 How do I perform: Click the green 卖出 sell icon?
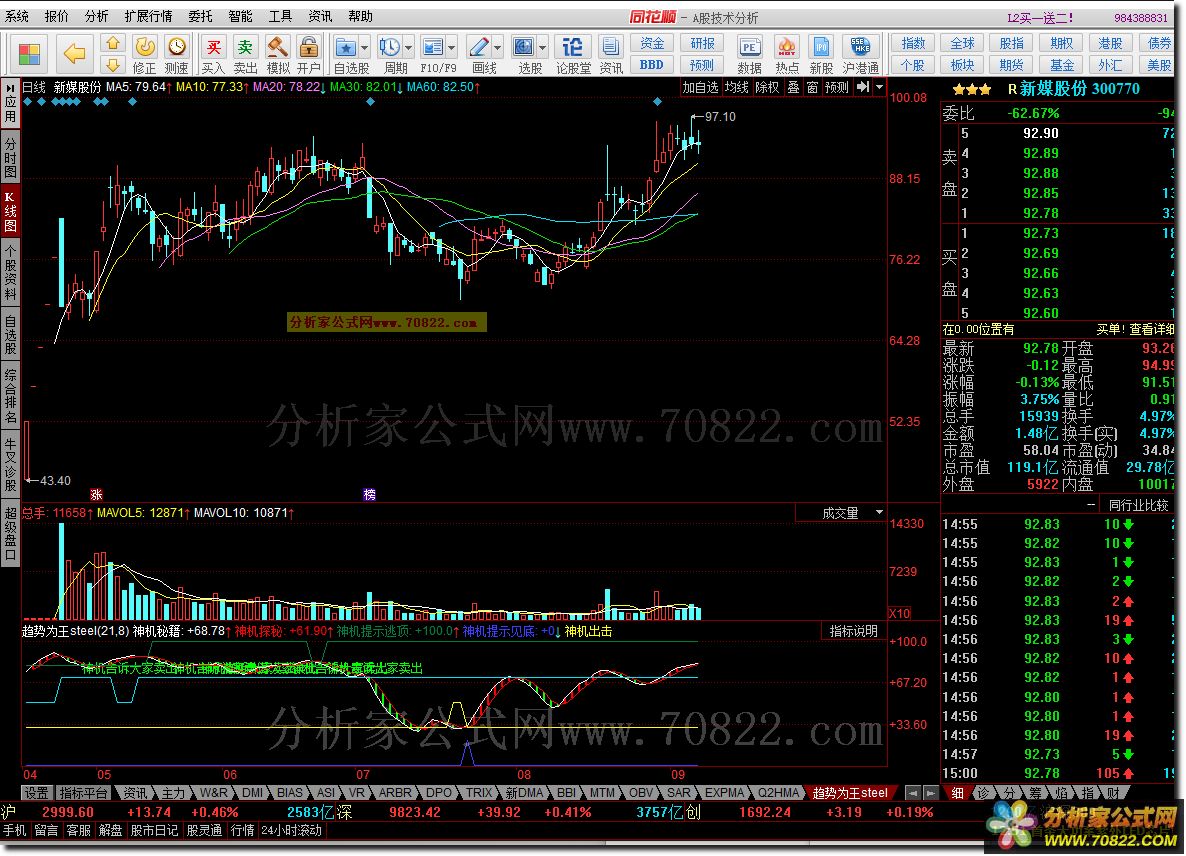(x=245, y=47)
